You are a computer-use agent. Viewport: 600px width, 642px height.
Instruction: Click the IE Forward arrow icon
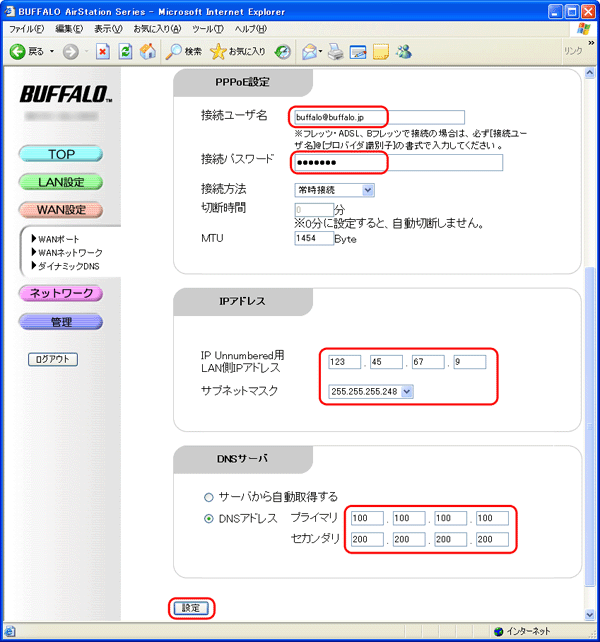(x=71, y=52)
